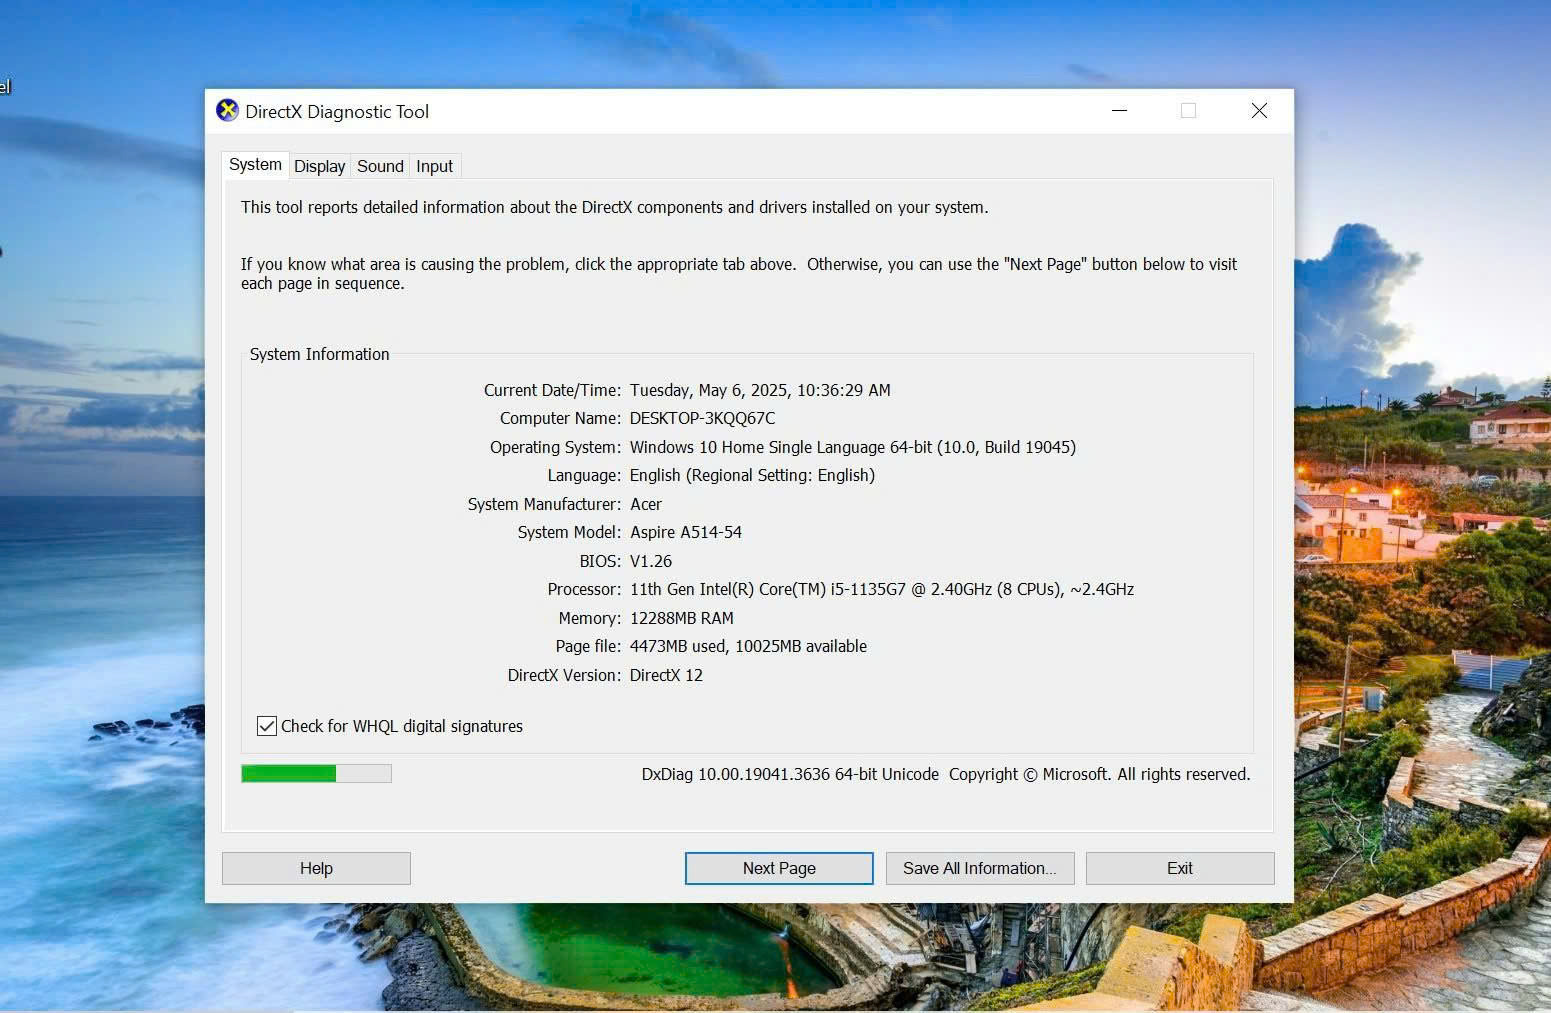The image size is (1551, 1013).
Task: Click the Help button
Action: [x=316, y=868]
